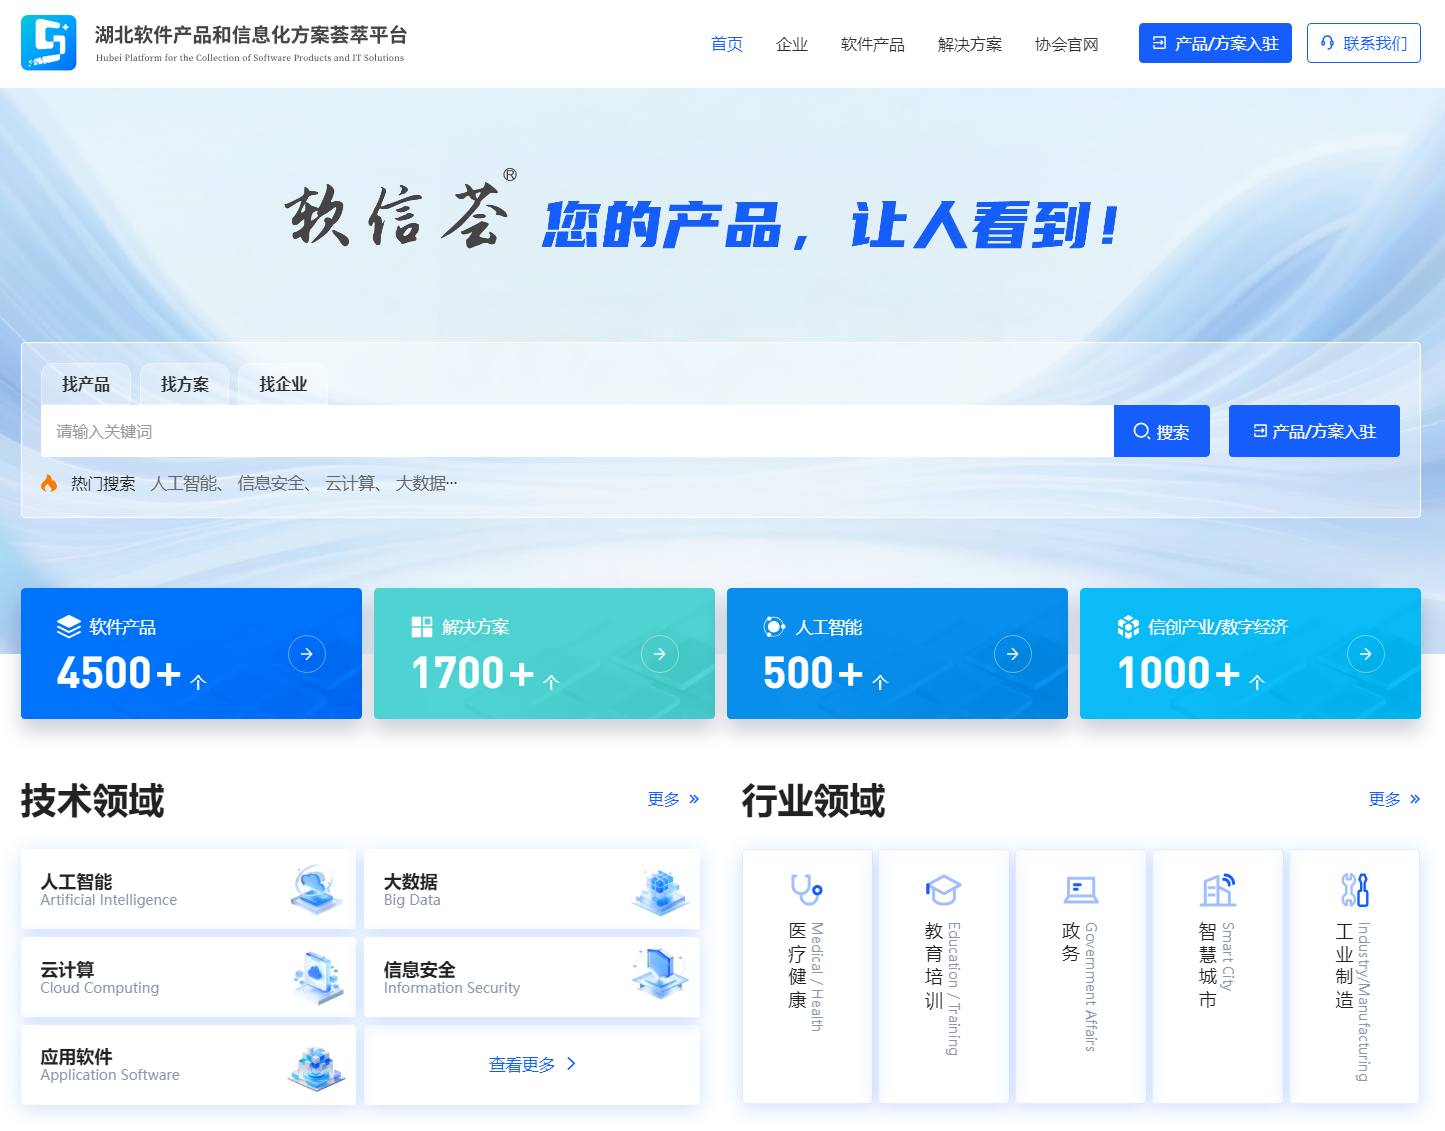
Task: Click the arrow icon on 软件产品 card
Action: 307,654
